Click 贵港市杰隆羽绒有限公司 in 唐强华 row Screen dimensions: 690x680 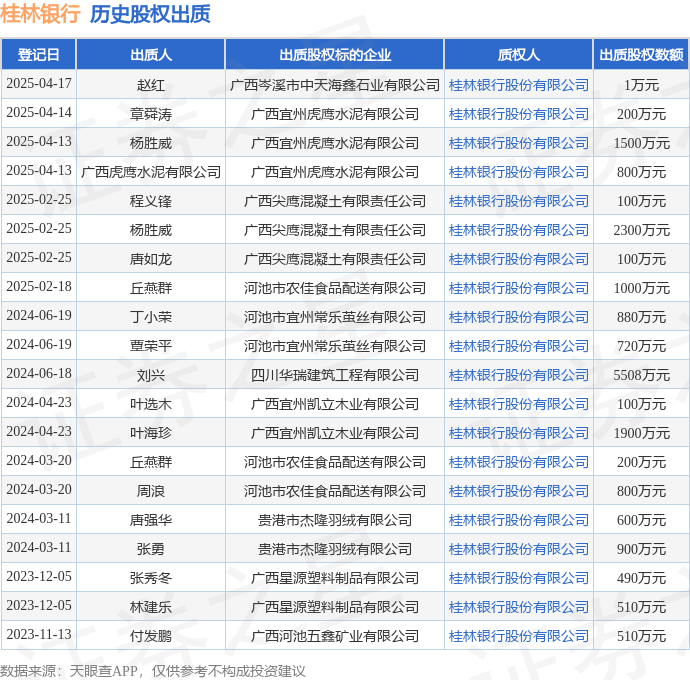coord(335,520)
